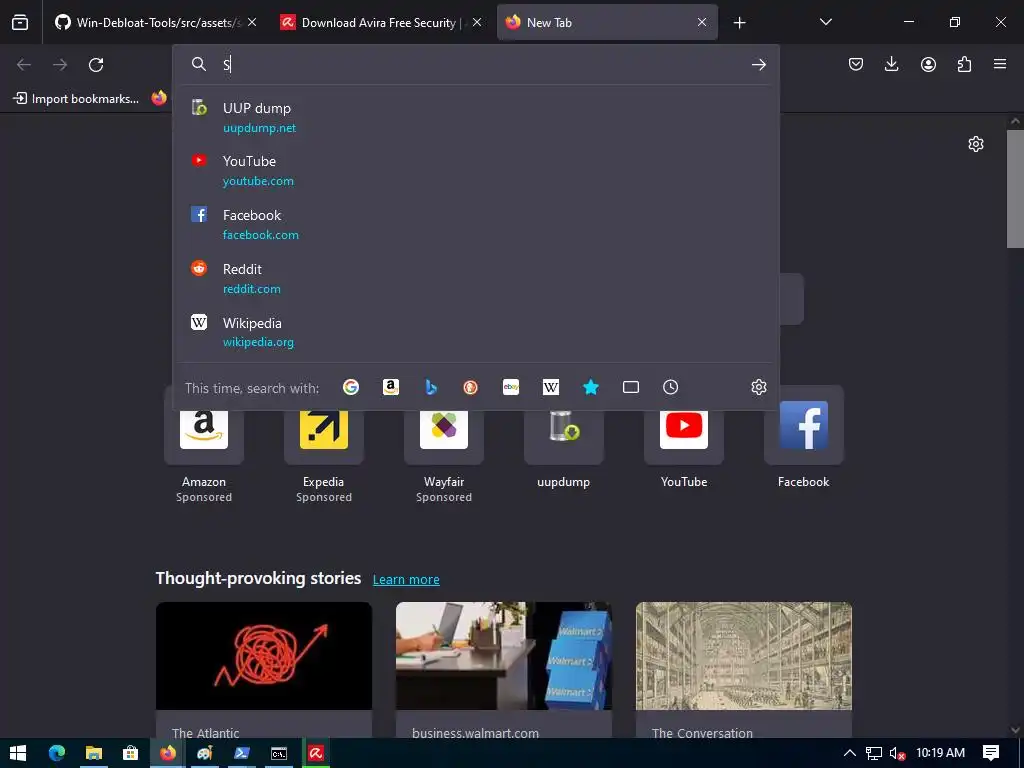Click Import bookmarks on the bookmarks toolbar
Viewport: 1024px width, 768px height.
pyautogui.click(x=76, y=99)
